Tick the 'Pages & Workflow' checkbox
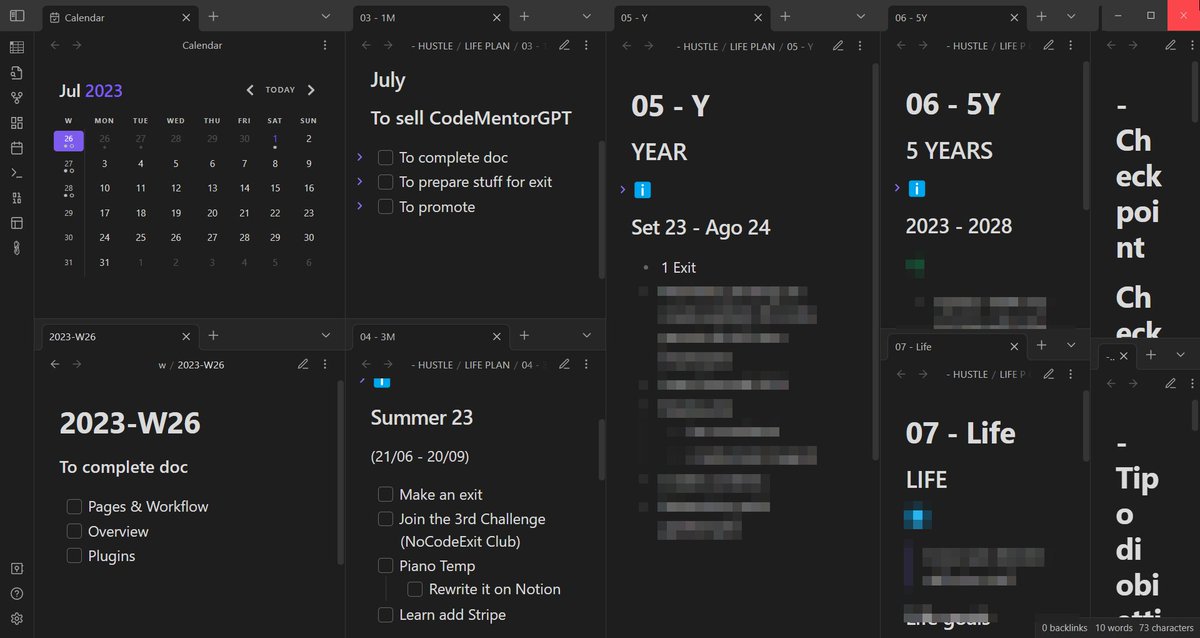The width and height of the screenshot is (1200, 638). tap(74, 506)
